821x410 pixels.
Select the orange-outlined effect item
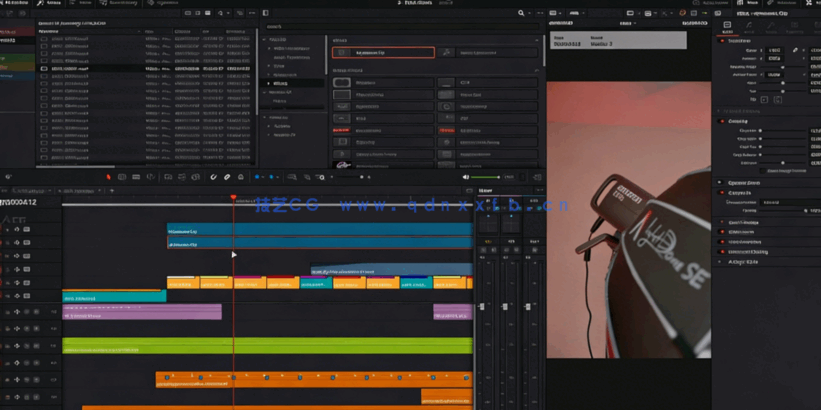click(x=383, y=52)
